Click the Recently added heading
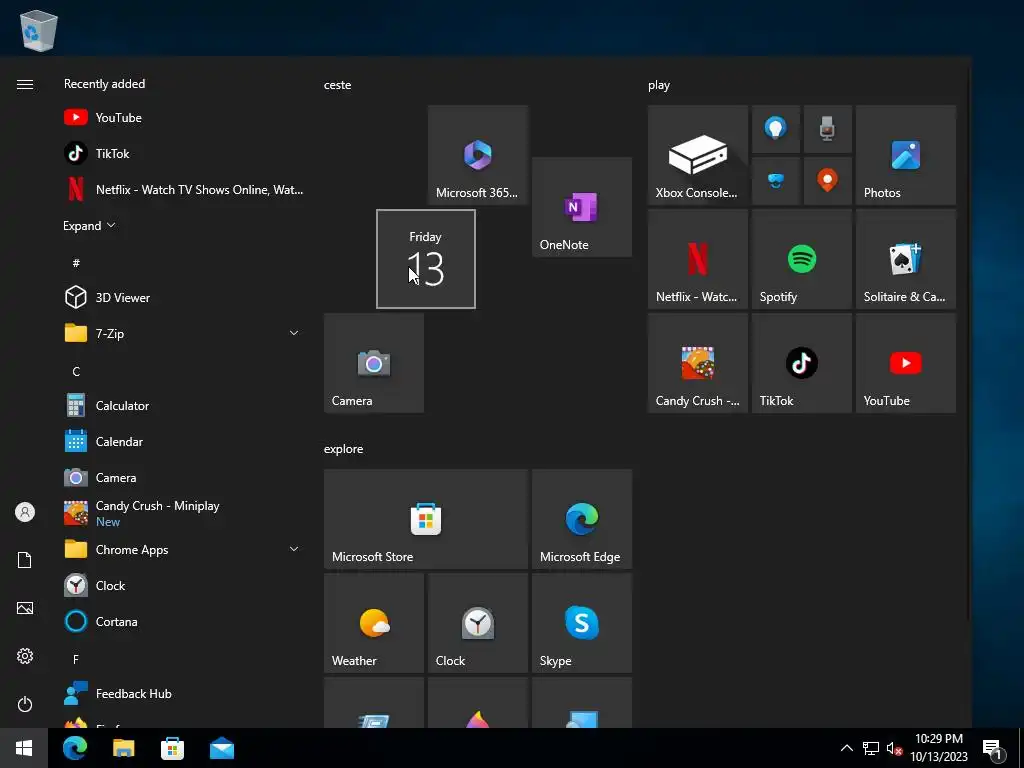 (x=104, y=84)
